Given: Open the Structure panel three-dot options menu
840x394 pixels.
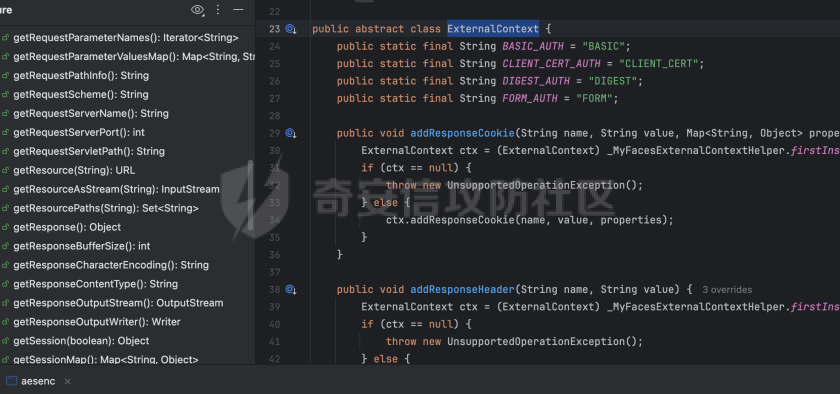Looking at the screenshot, I should [218, 10].
